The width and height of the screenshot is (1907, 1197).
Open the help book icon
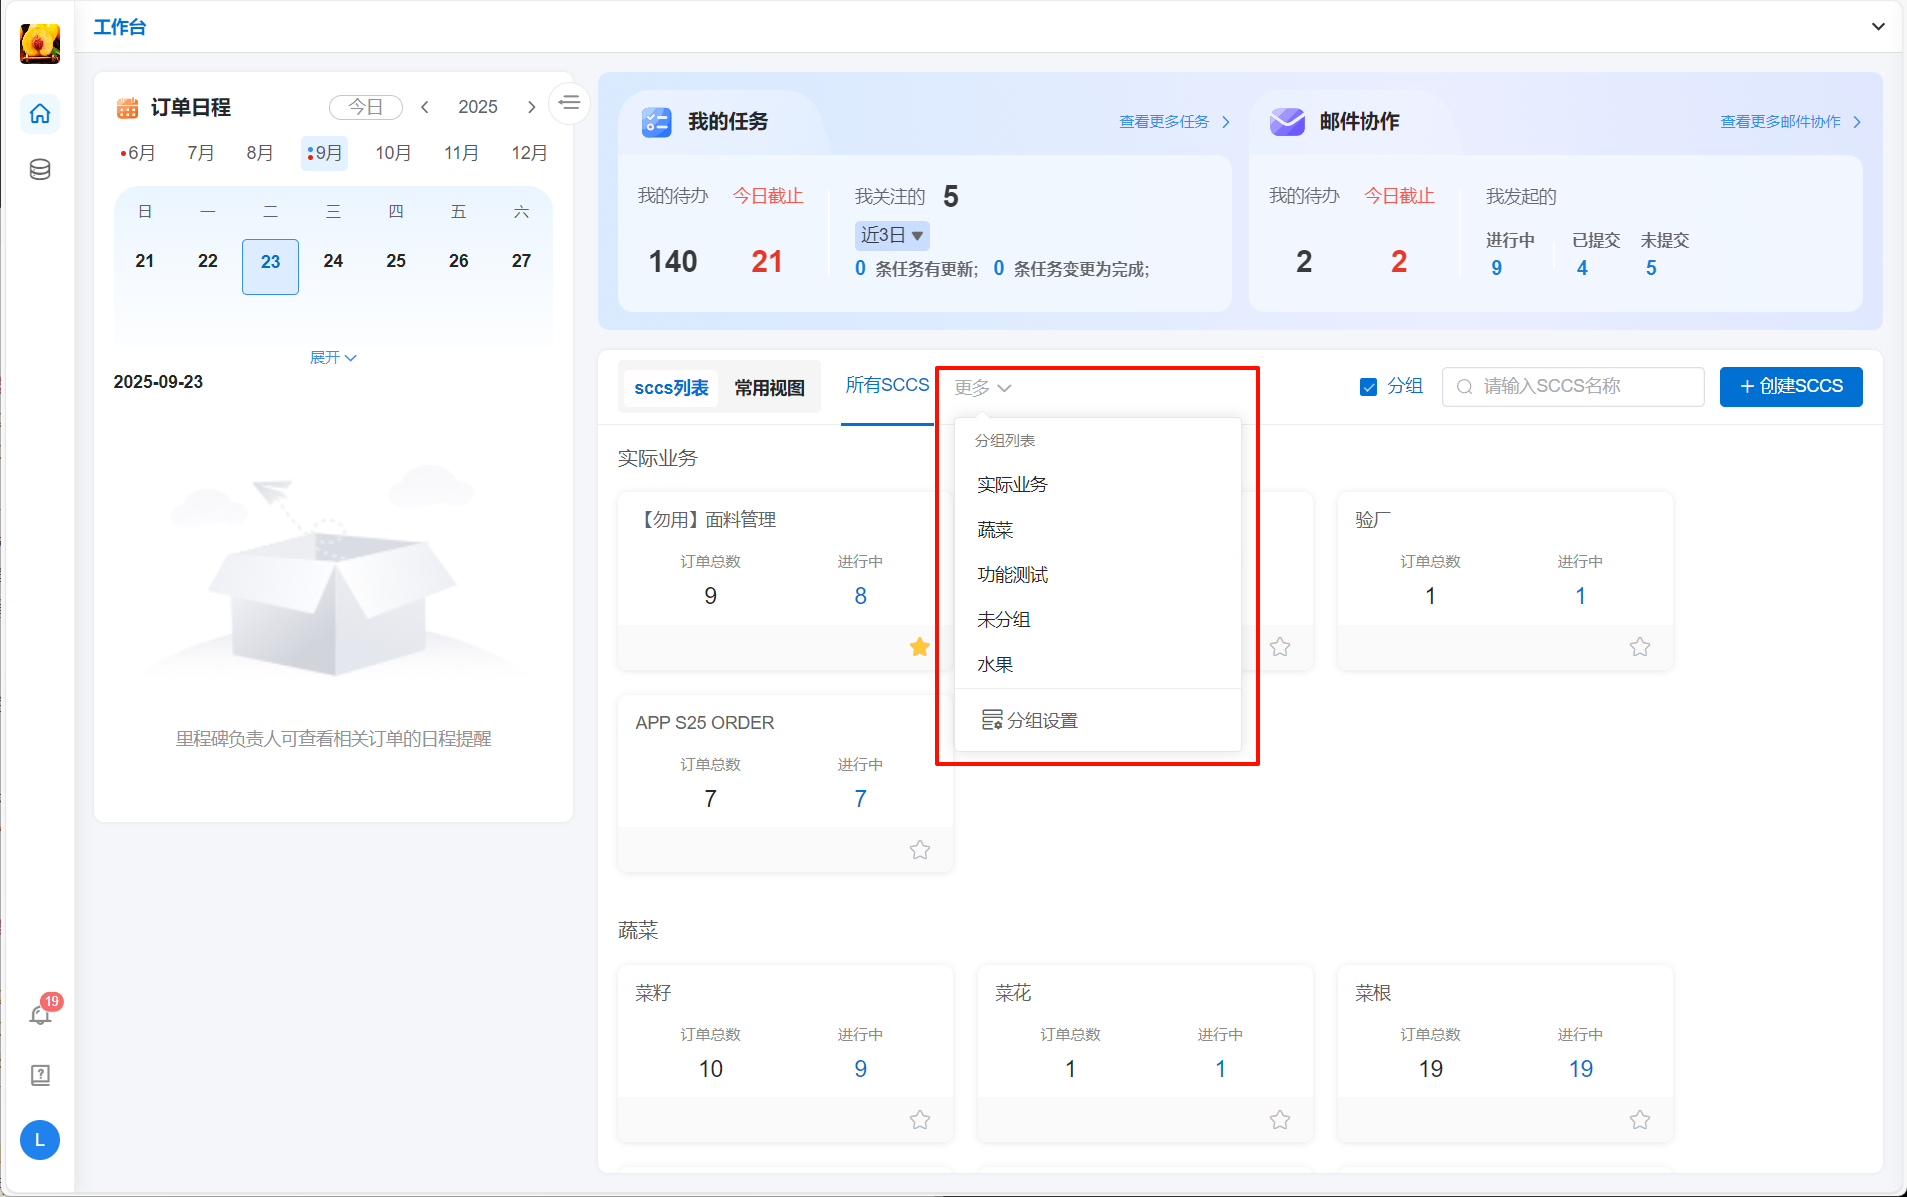pyautogui.click(x=40, y=1075)
